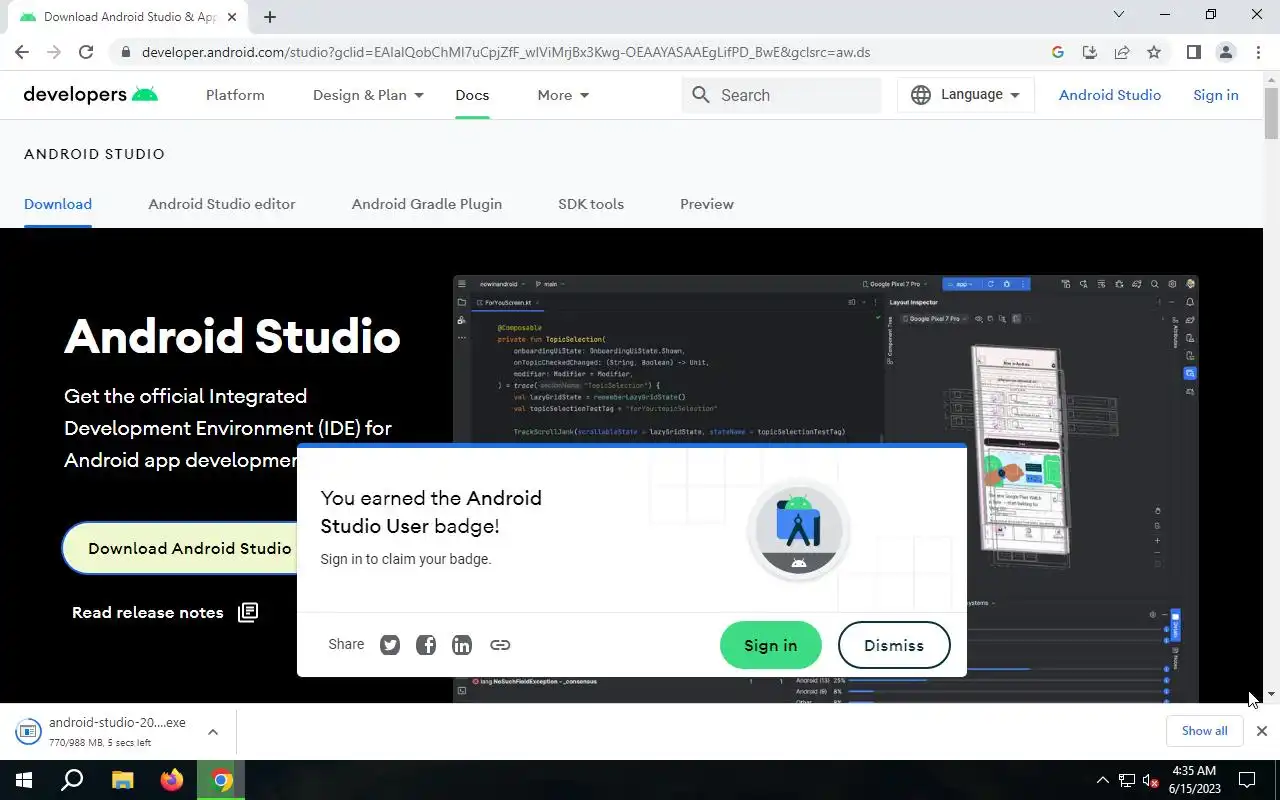Open the notification center icon
The width and height of the screenshot is (1280, 800).
(1247, 780)
